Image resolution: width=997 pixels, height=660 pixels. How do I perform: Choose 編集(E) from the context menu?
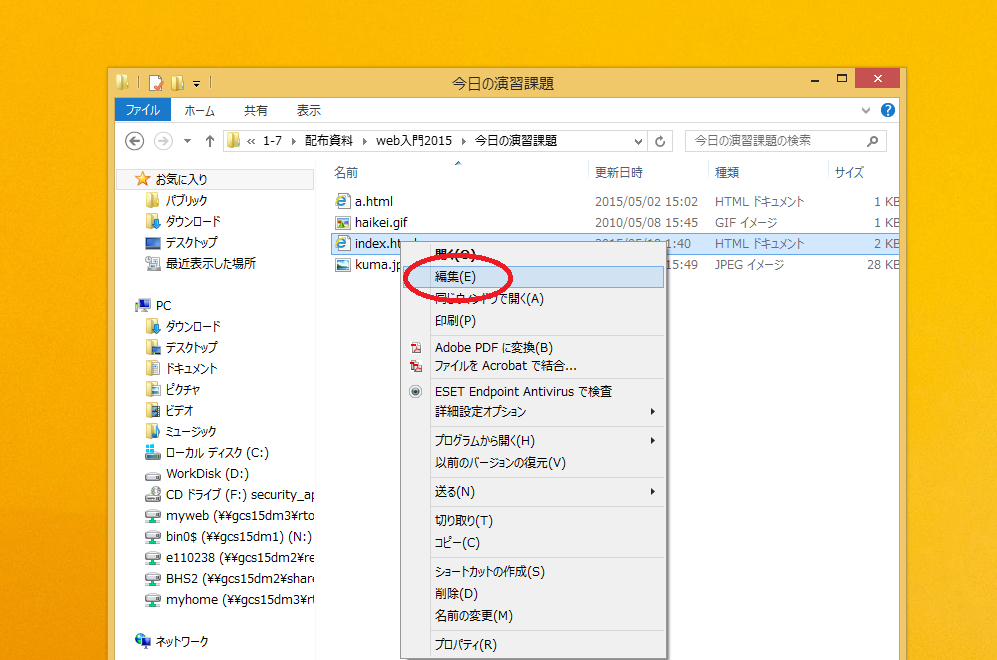coord(455,277)
